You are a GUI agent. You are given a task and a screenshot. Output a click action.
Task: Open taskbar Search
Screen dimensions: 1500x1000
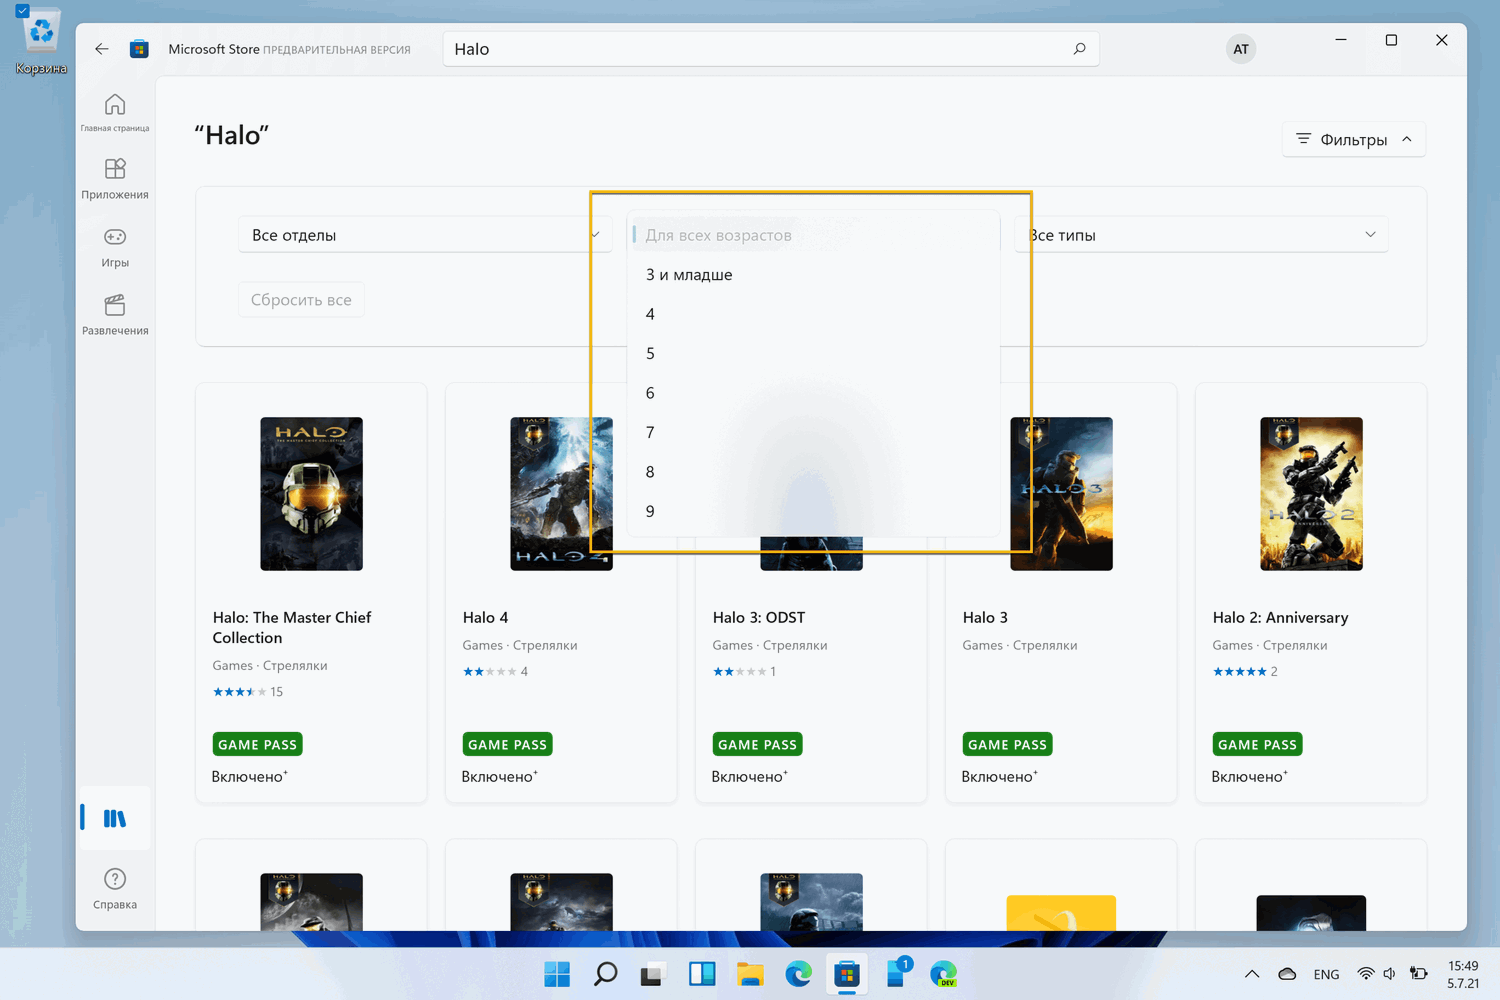[605, 974]
